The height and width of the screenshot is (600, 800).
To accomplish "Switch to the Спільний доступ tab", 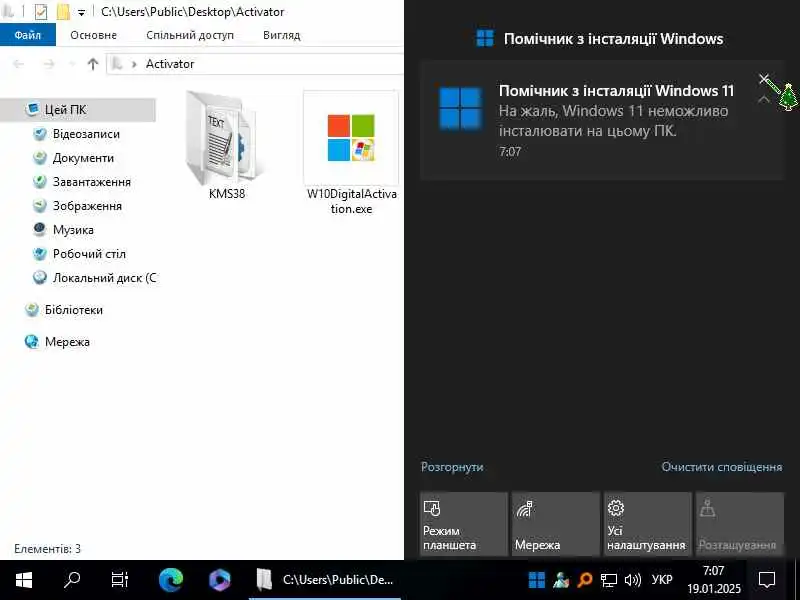I will pyautogui.click(x=190, y=35).
